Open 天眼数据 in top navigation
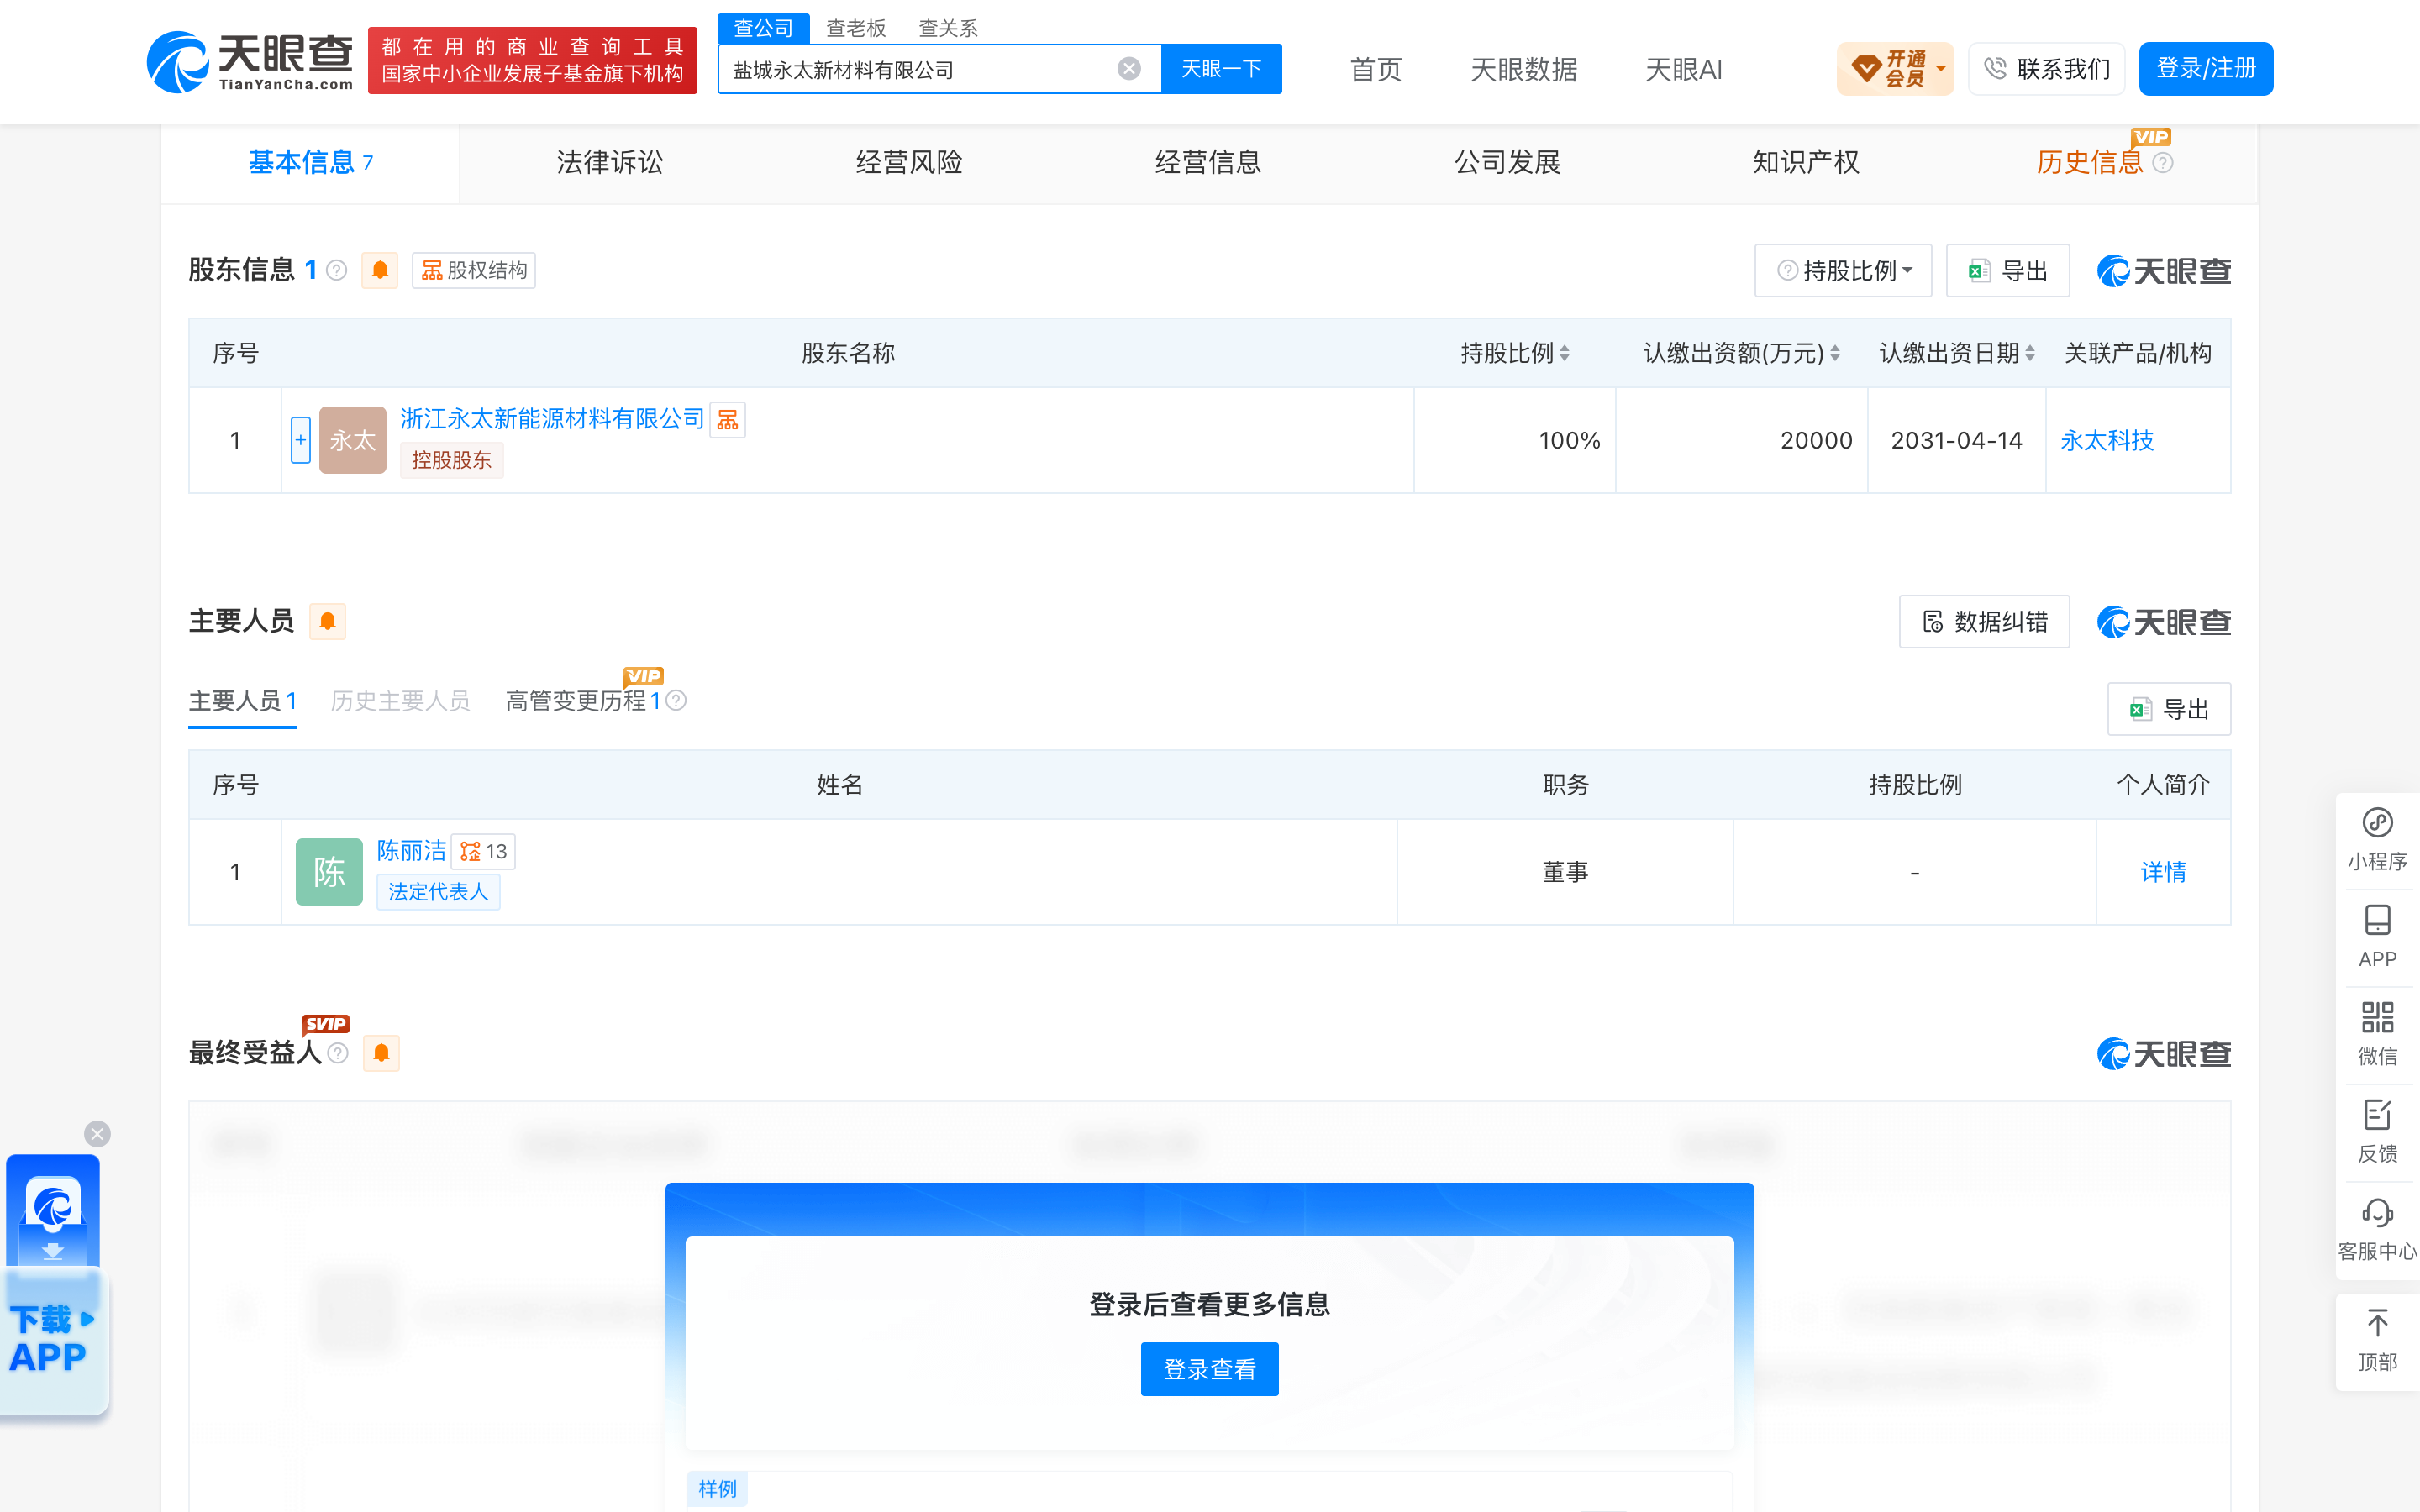Screen dimensions: 2420x1512 (1524, 69)
